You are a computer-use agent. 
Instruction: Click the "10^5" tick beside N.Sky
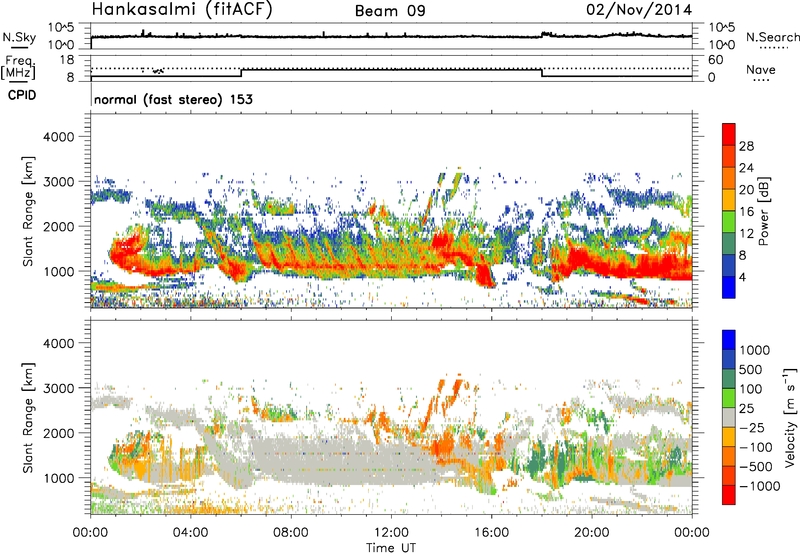coord(61,28)
